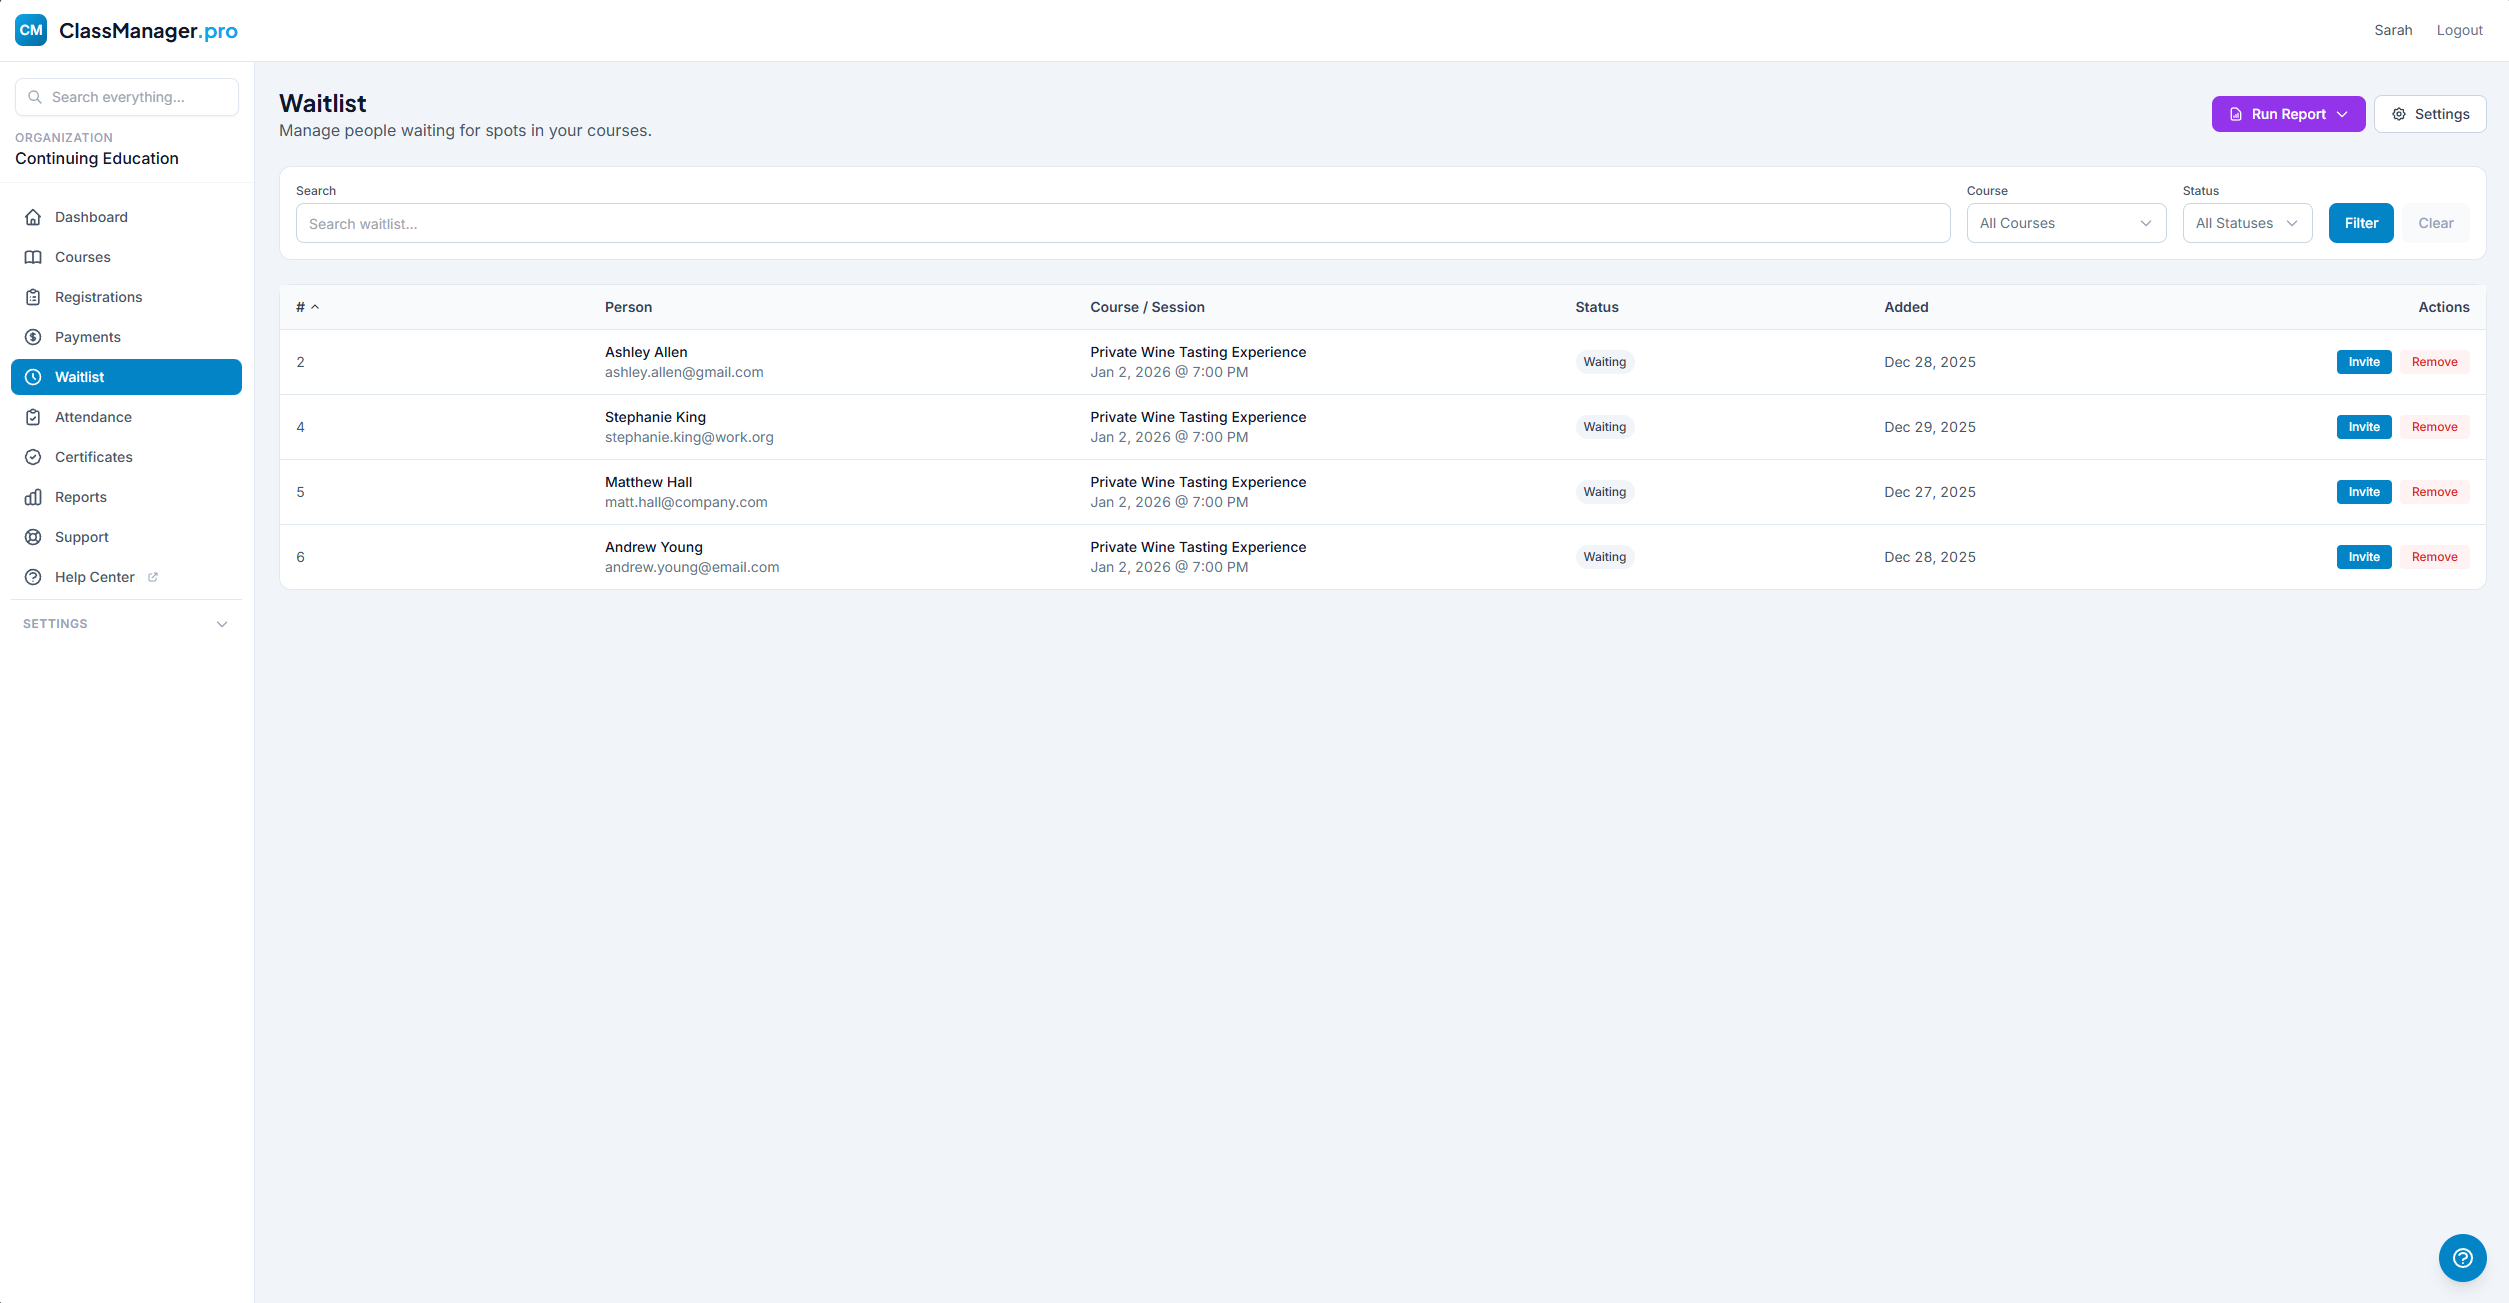This screenshot has height=1303, width=2509.
Task: Select the Dashboard home icon
Action: pyautogui.click(x=33, y=217)
